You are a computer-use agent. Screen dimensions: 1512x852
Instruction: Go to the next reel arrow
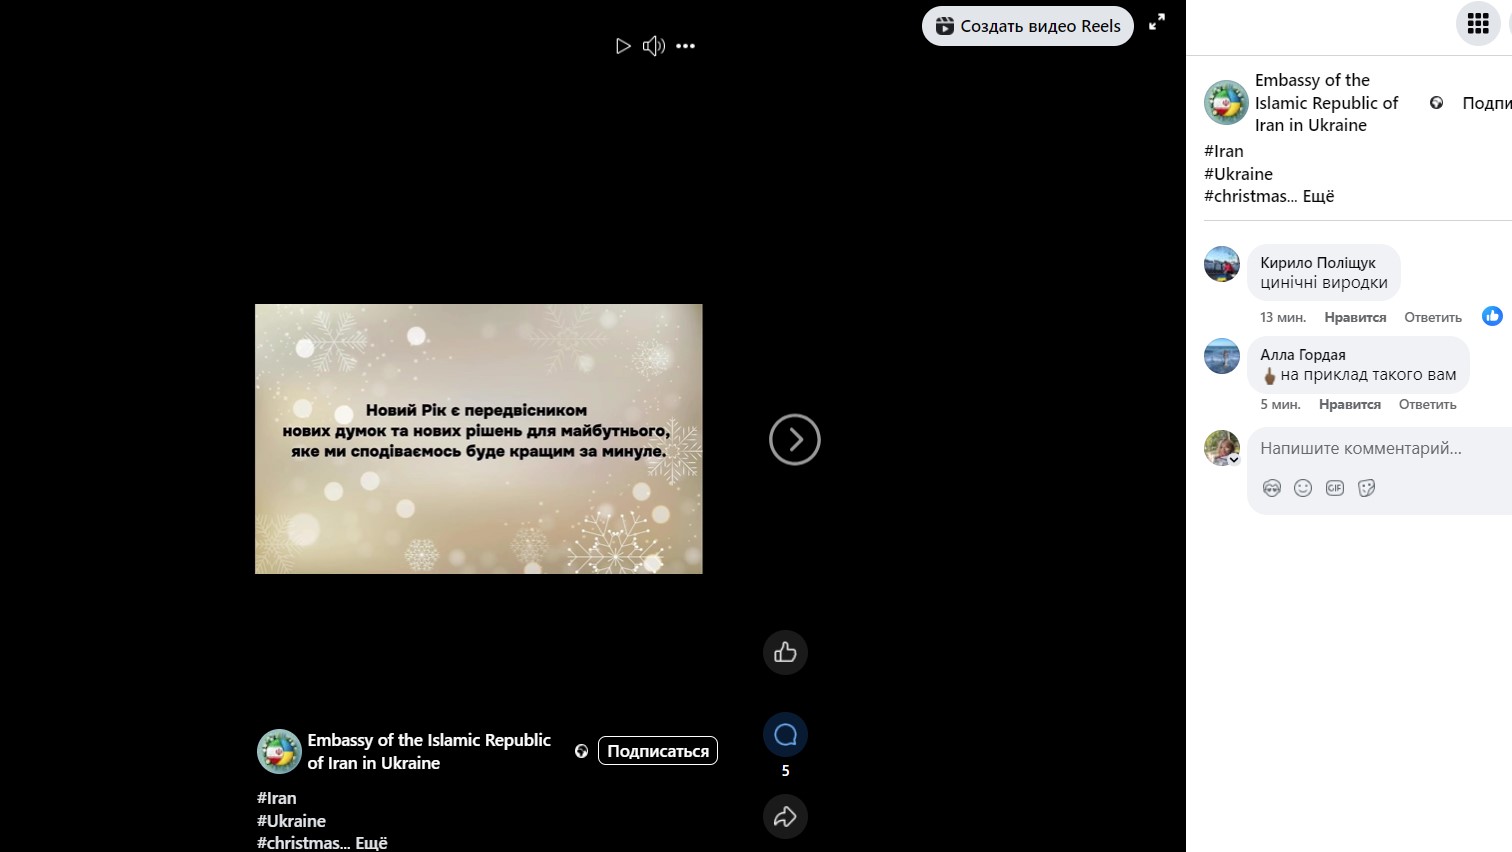[795, 439]
